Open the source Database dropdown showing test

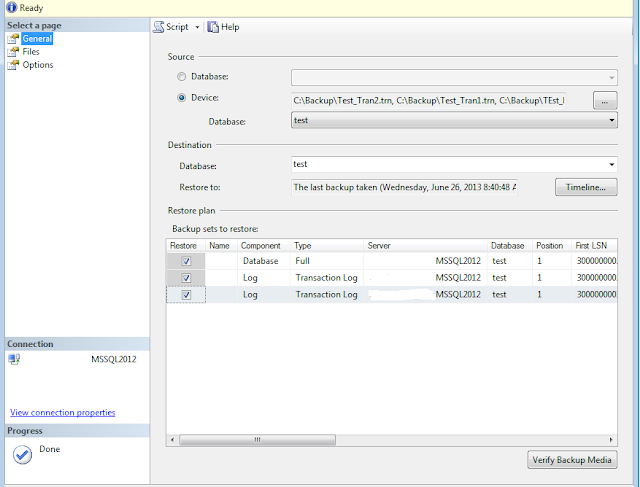(454, 120)
